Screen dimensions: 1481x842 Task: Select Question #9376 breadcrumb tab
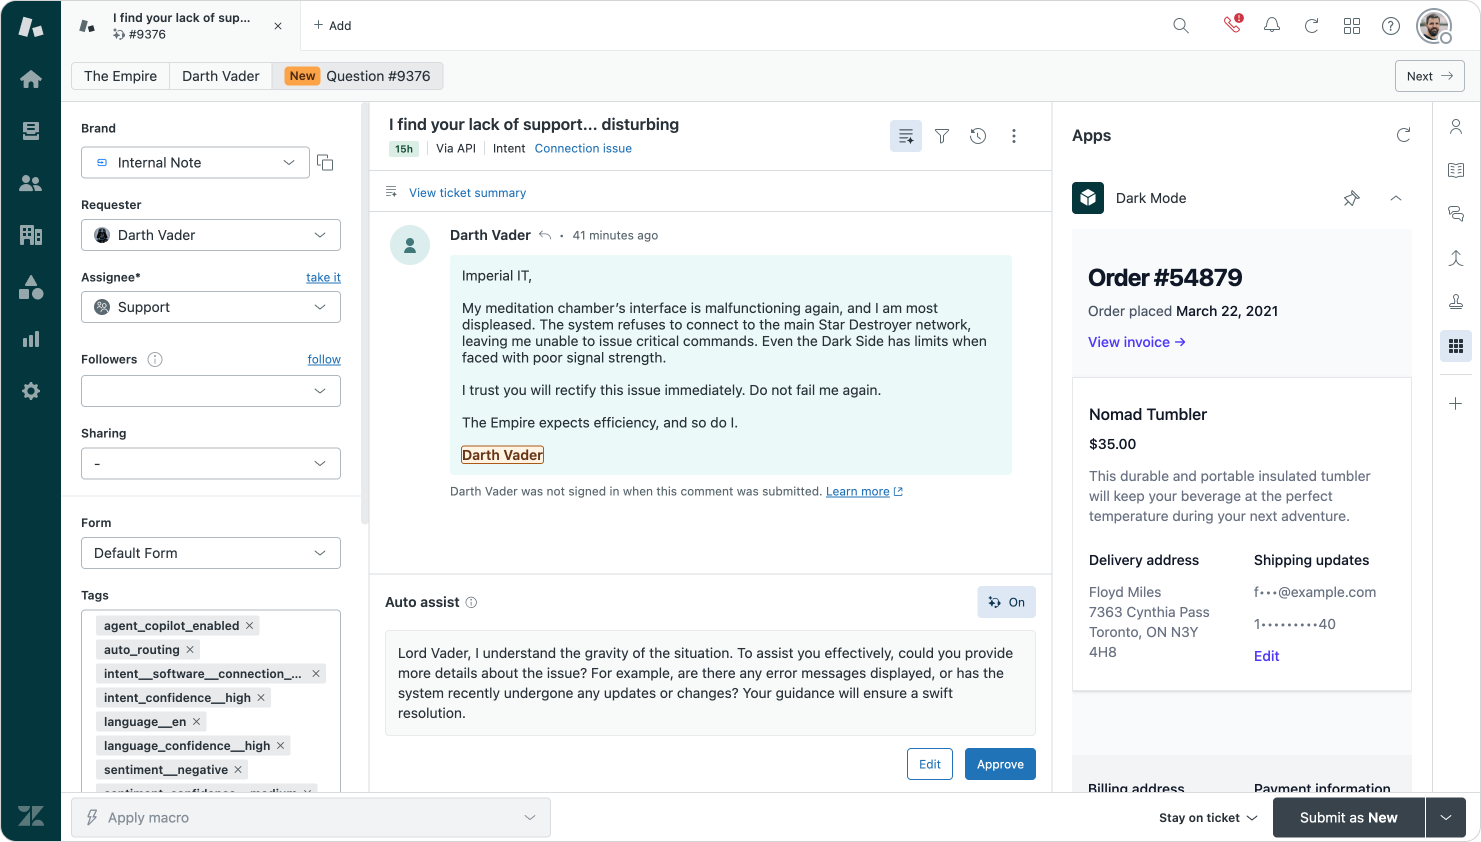click(358, 76)
